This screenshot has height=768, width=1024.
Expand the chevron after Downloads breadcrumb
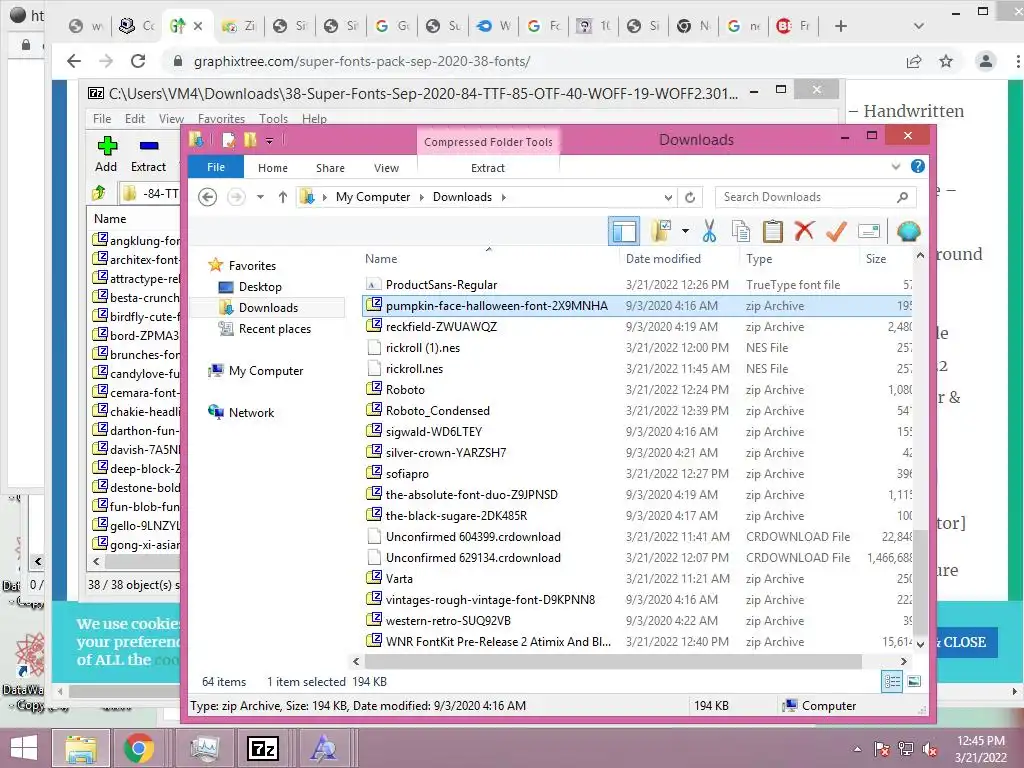point(504,197)
